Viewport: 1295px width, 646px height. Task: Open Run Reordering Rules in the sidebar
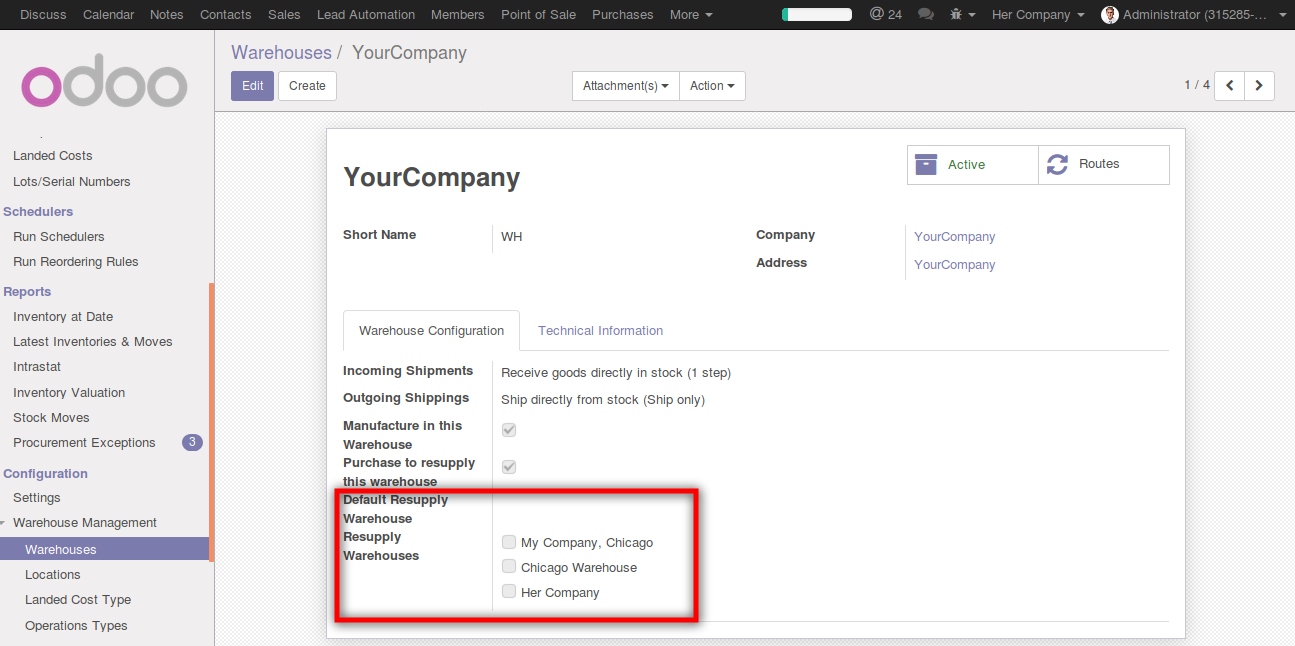pos(76,262)
